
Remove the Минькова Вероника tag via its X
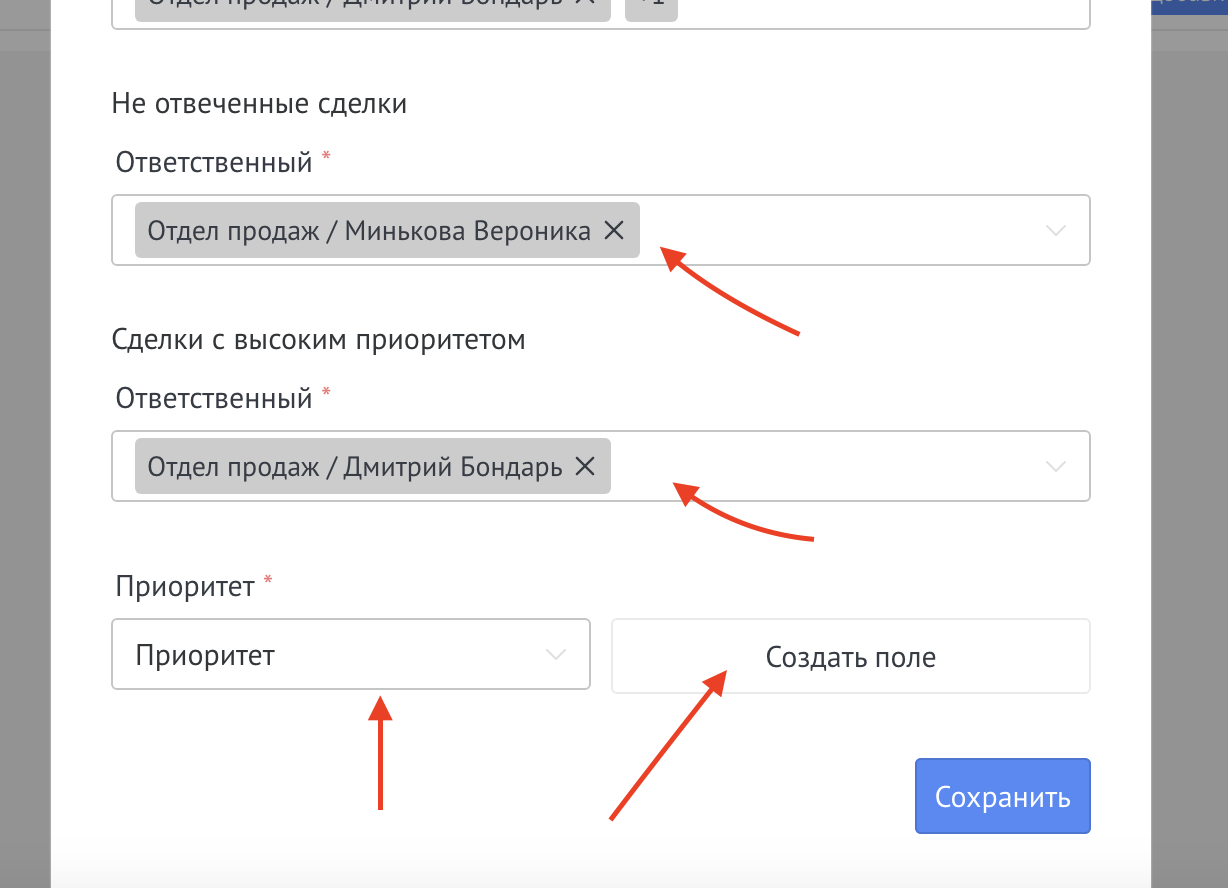tap(614, 231)
